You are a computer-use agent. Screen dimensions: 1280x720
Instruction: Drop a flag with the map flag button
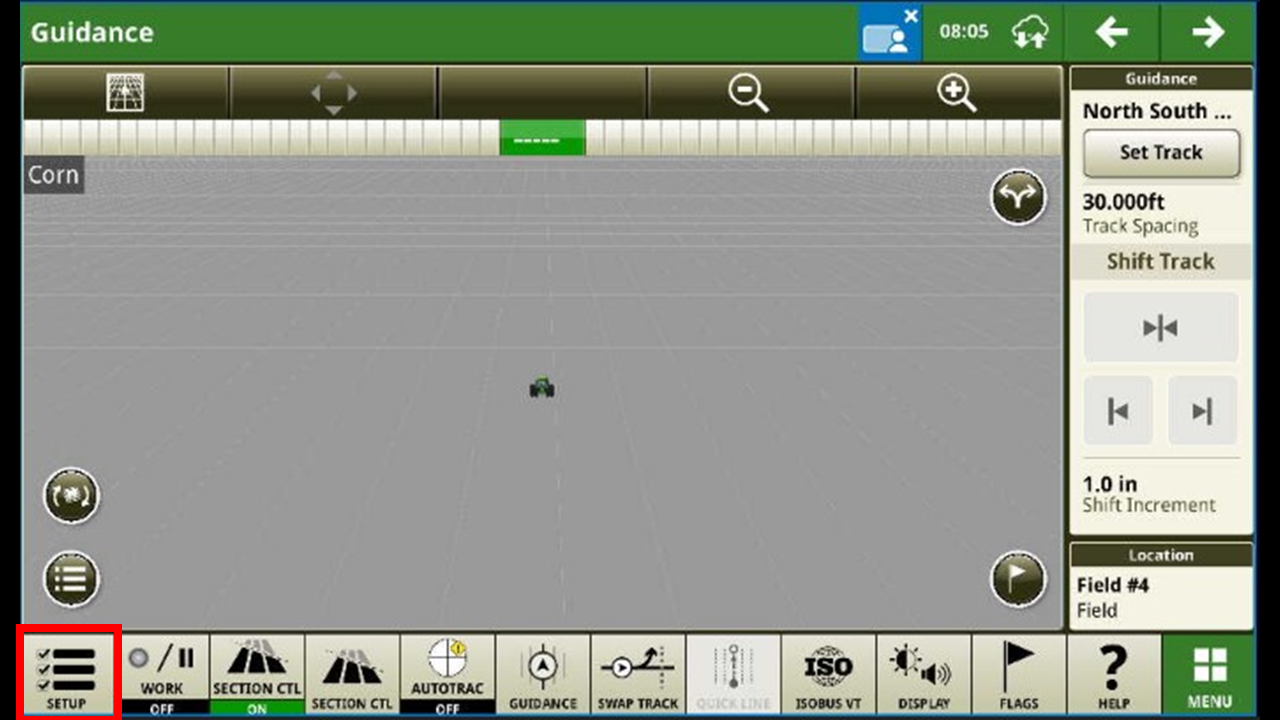tap(1018, 578)
